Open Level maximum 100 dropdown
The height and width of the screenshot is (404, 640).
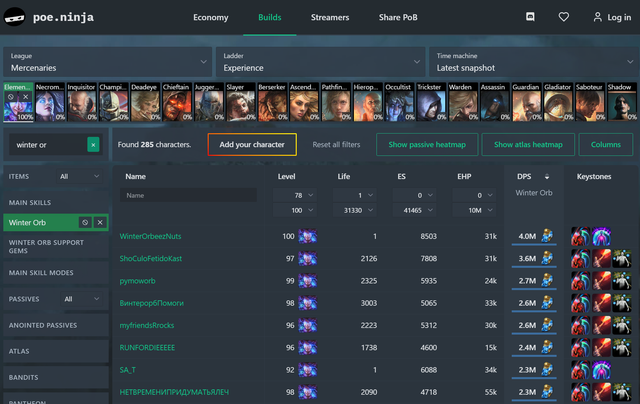pos(294,210)
